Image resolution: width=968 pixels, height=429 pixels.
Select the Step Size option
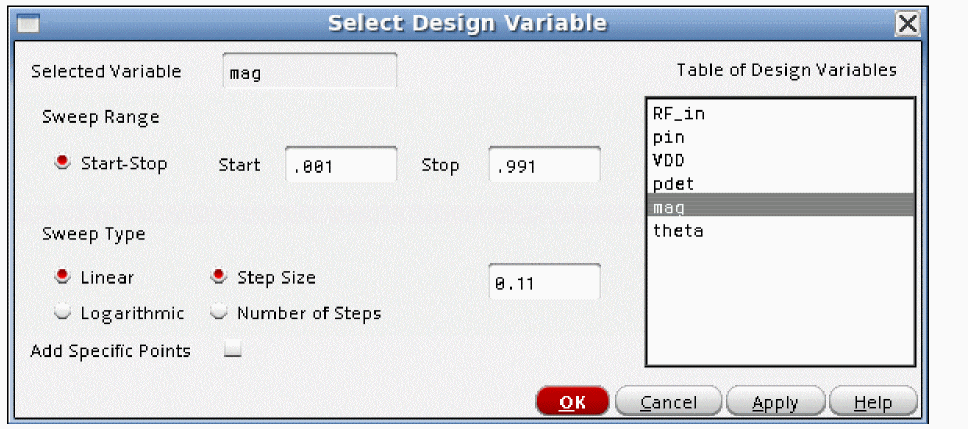click(x=219, y=277)
